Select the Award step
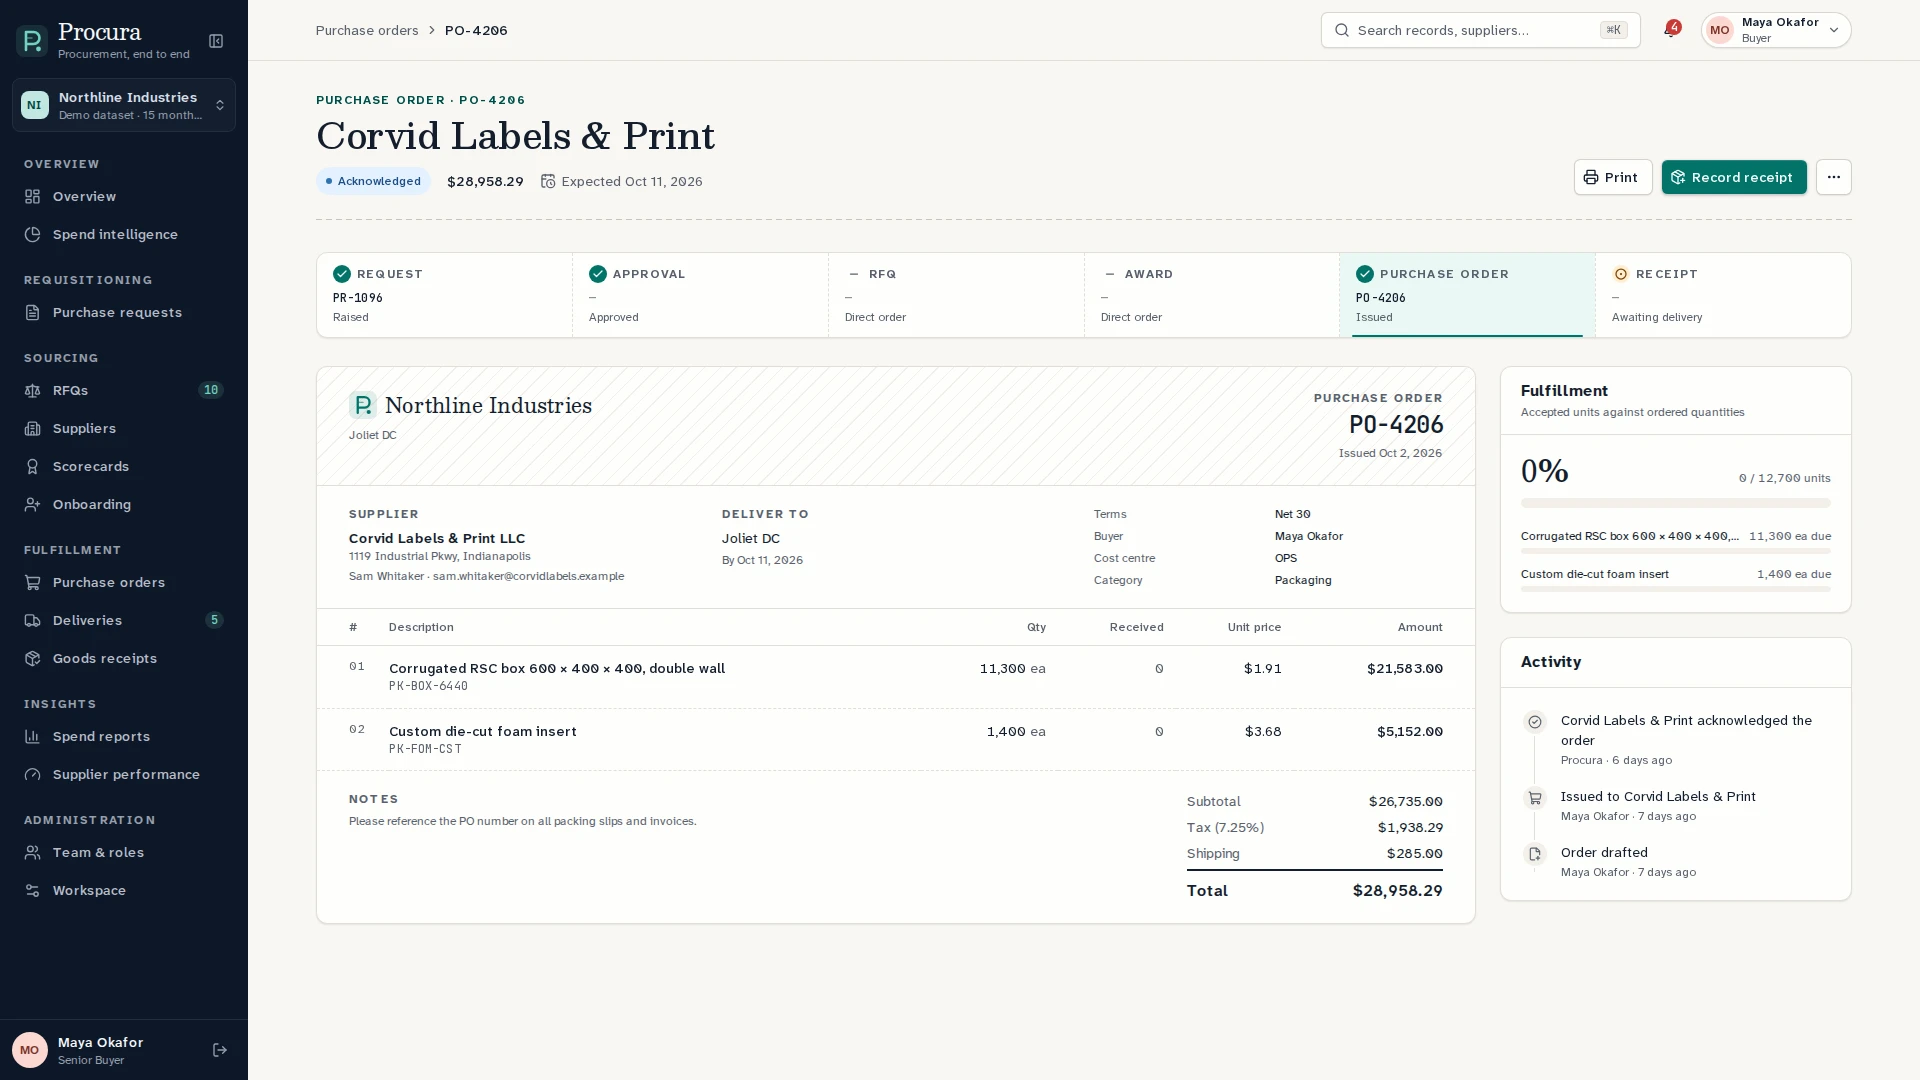 (x=1212, y=295)
